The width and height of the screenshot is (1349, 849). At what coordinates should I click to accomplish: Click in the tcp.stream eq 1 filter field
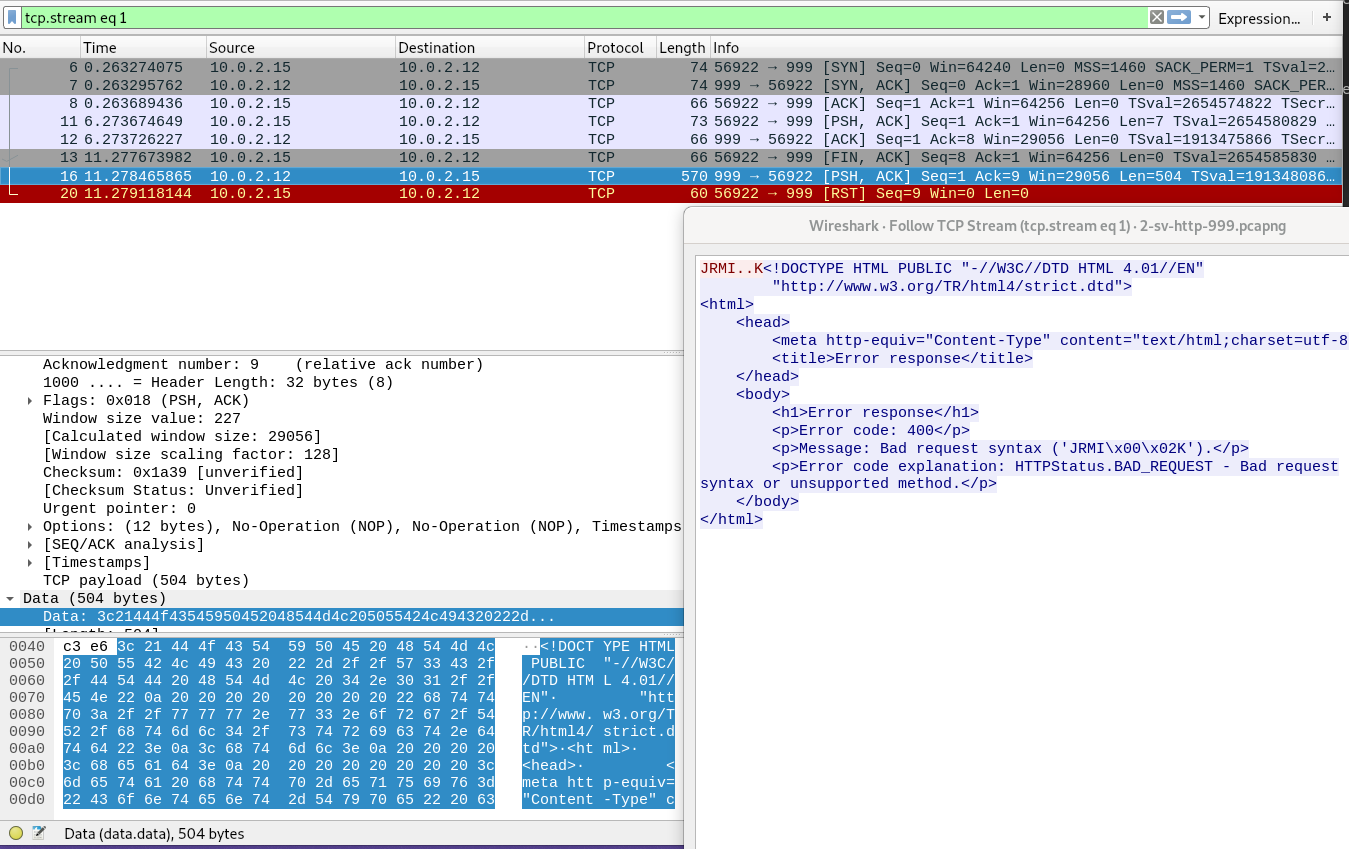click(x=582, y=18)
